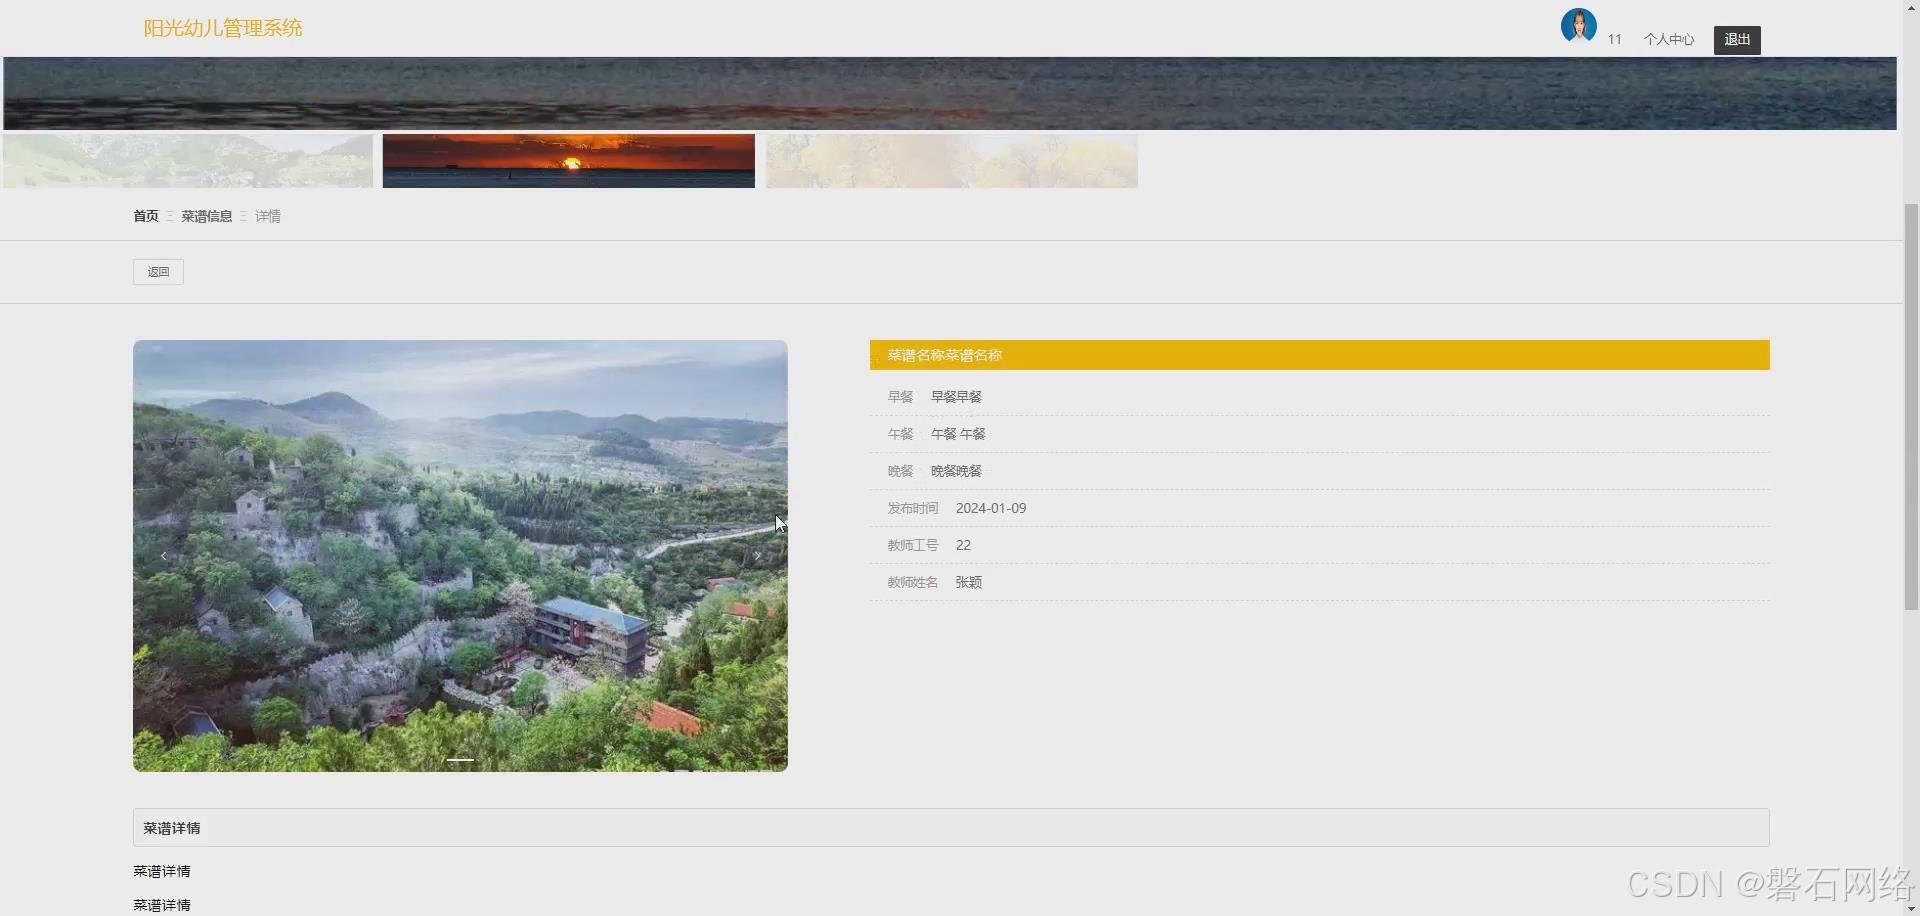Click the 早餐早餐 value

(x=956, y=397)
